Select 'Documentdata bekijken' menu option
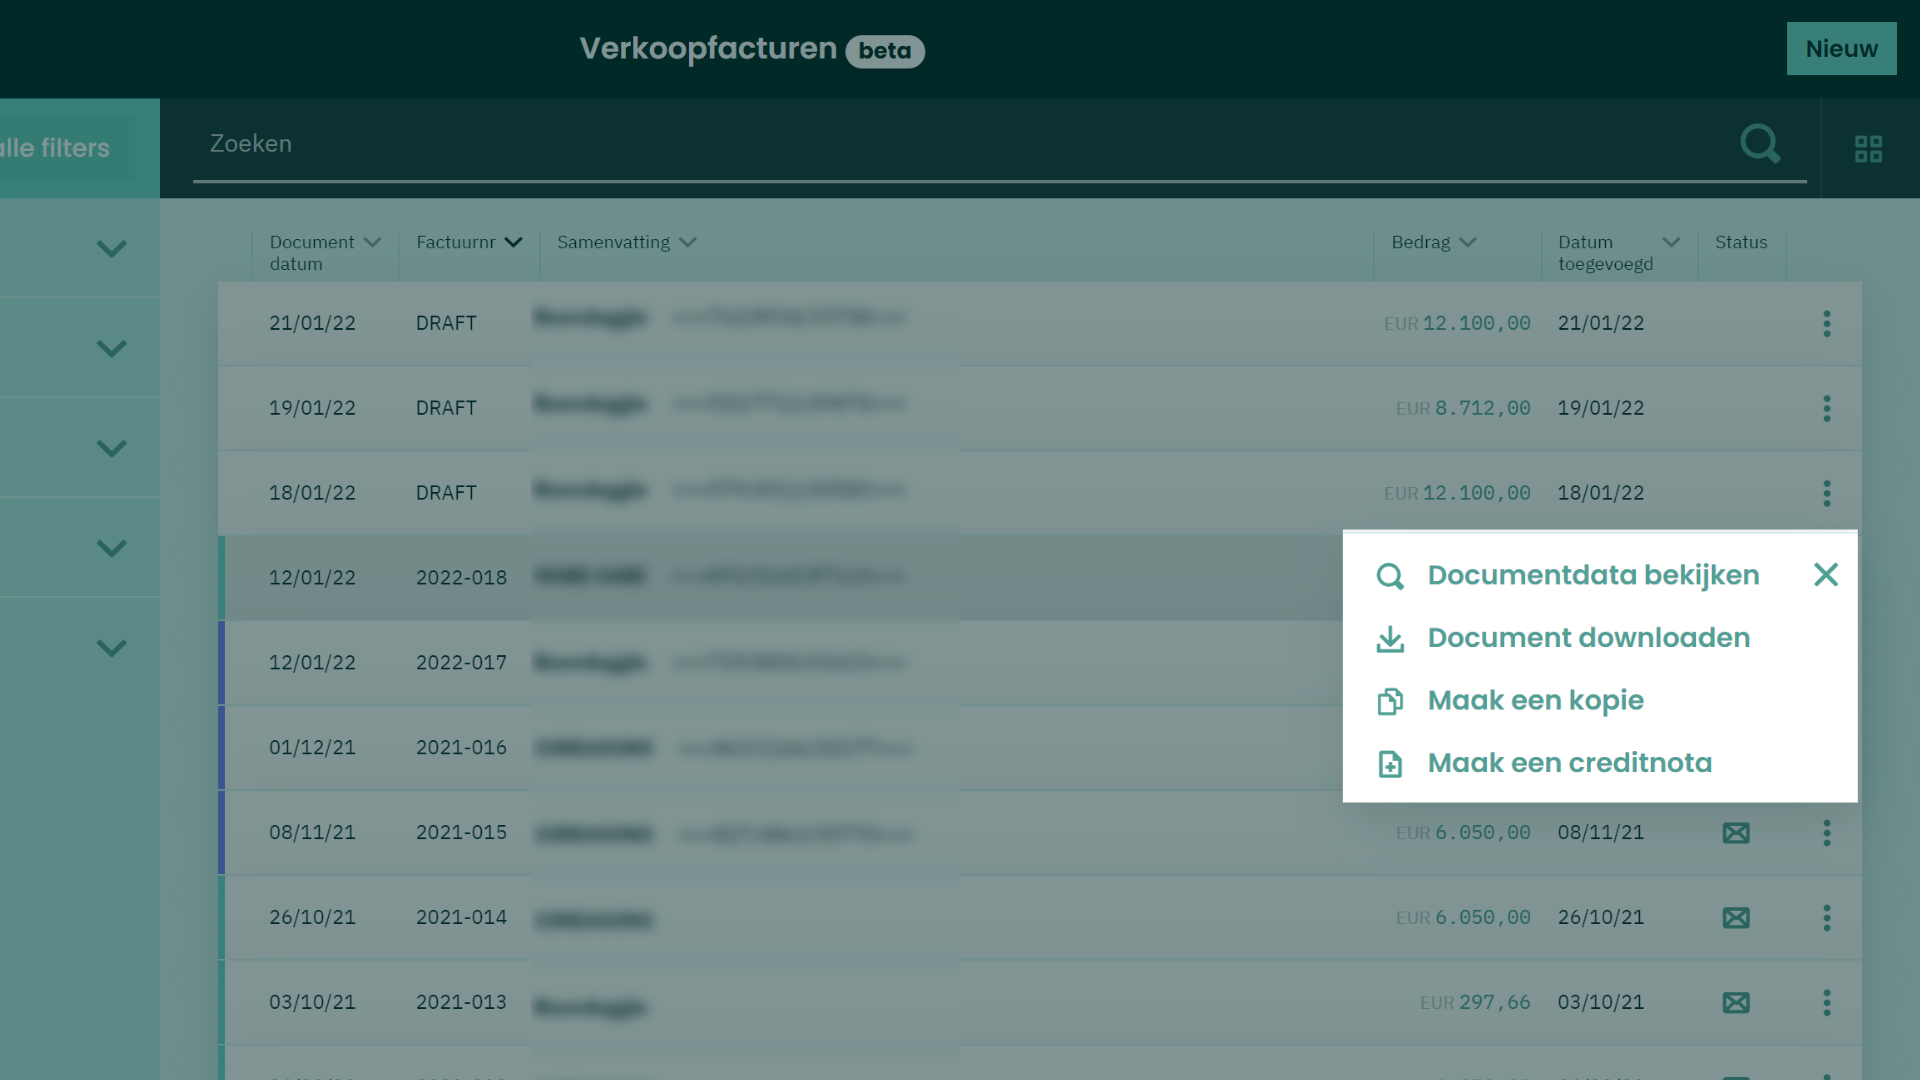Viewport: 1920px width, 1080px height. (1593, 575)
